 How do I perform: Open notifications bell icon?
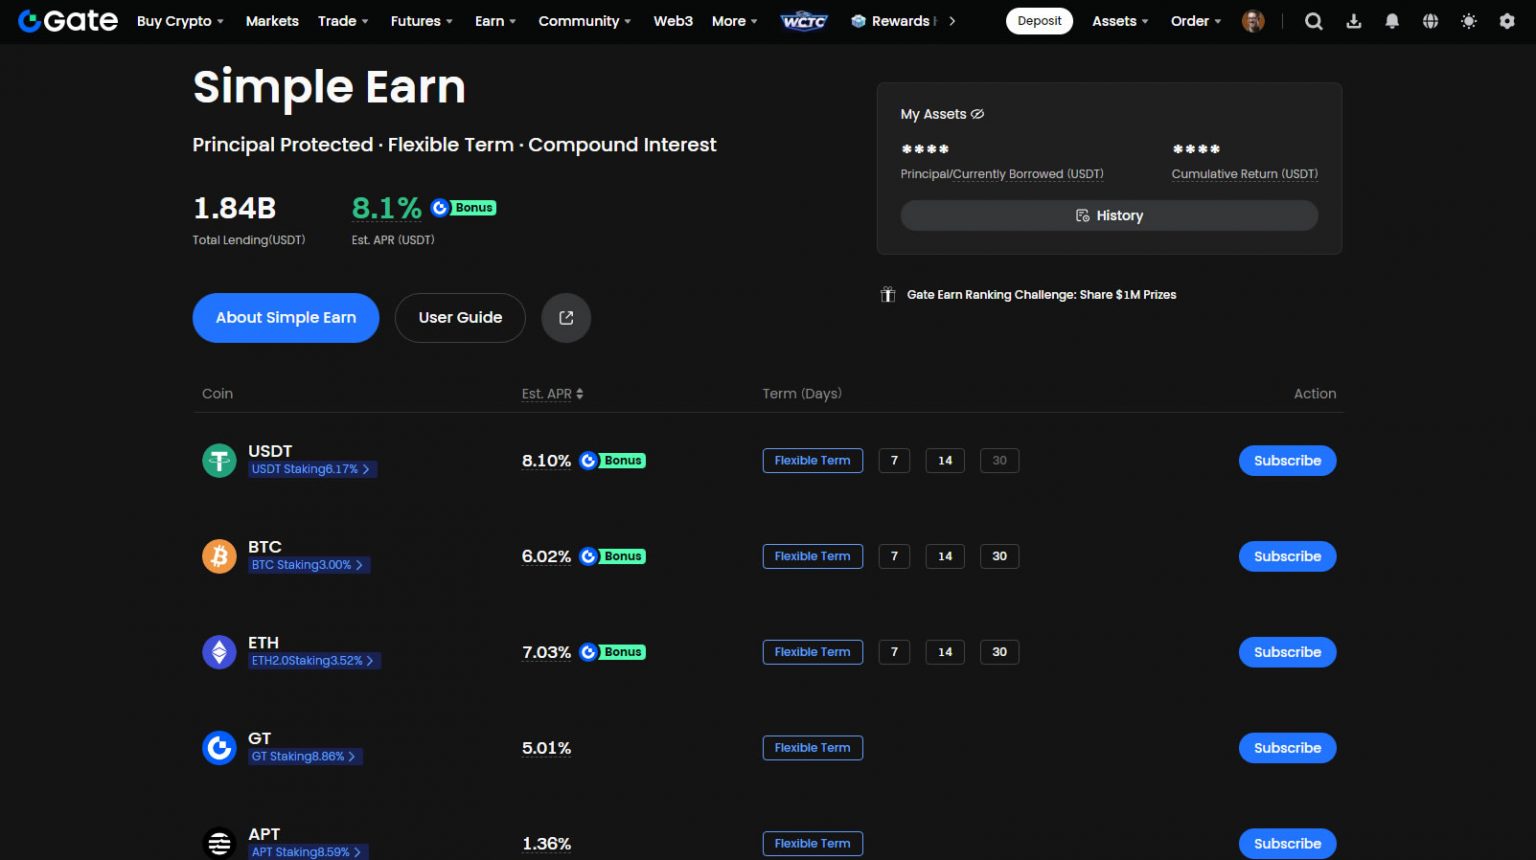click(x=1392, y=21)
